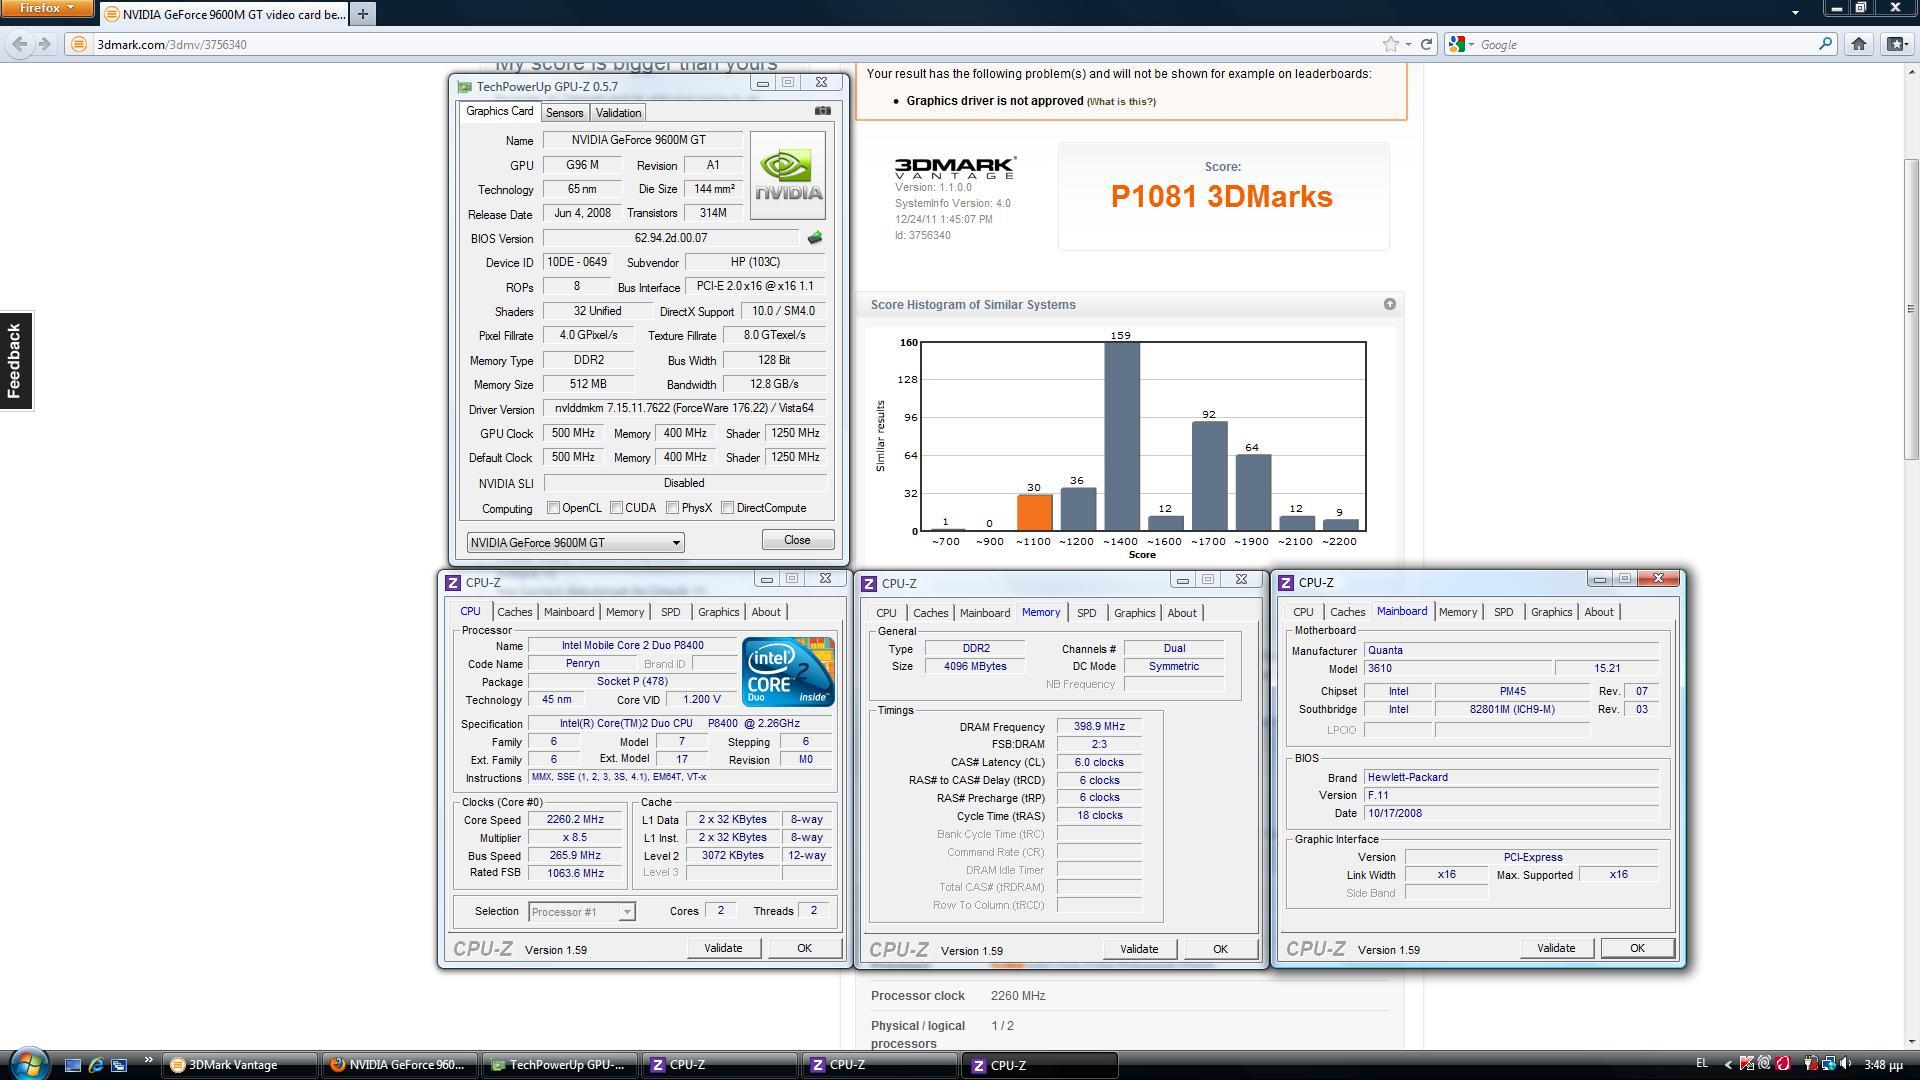Viewport: 1920px width, 1080px height.
Task: Go back using the Firefox back arrow
Action: click(x=19, y=44)
